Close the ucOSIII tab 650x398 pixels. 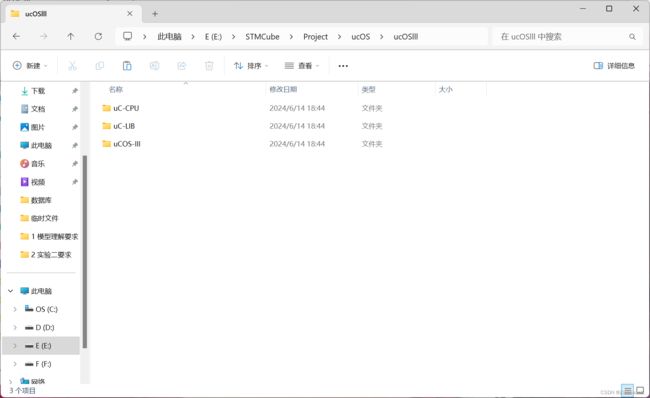(x=130, y=14)
